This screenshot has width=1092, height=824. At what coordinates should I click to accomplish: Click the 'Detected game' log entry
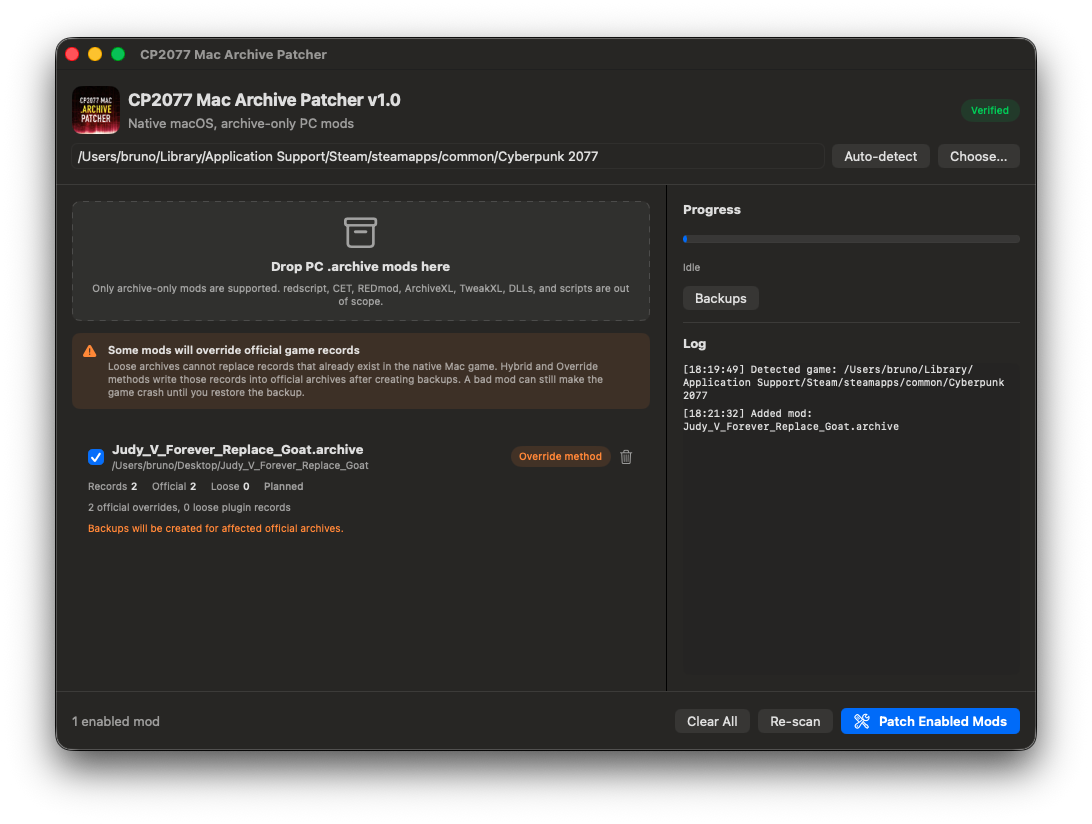(843, 382)
